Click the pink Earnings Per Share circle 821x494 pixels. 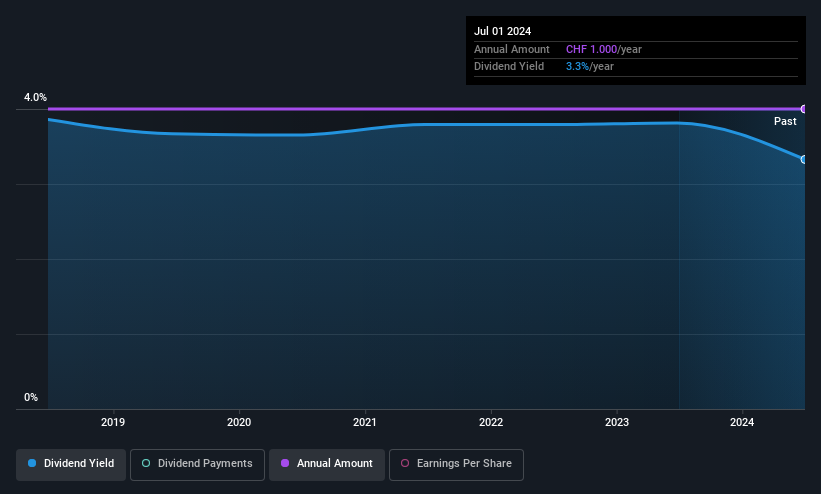coord(405,464)
